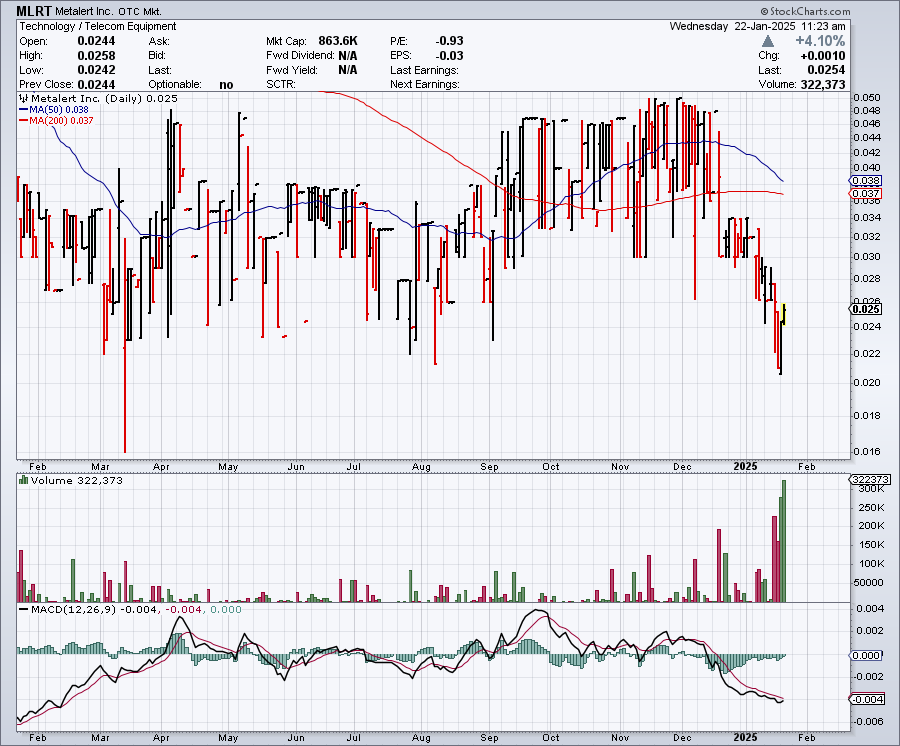Click the Prev Close value 0.0244
Screen dimensions: 900x746
click(x=96, y=84)
